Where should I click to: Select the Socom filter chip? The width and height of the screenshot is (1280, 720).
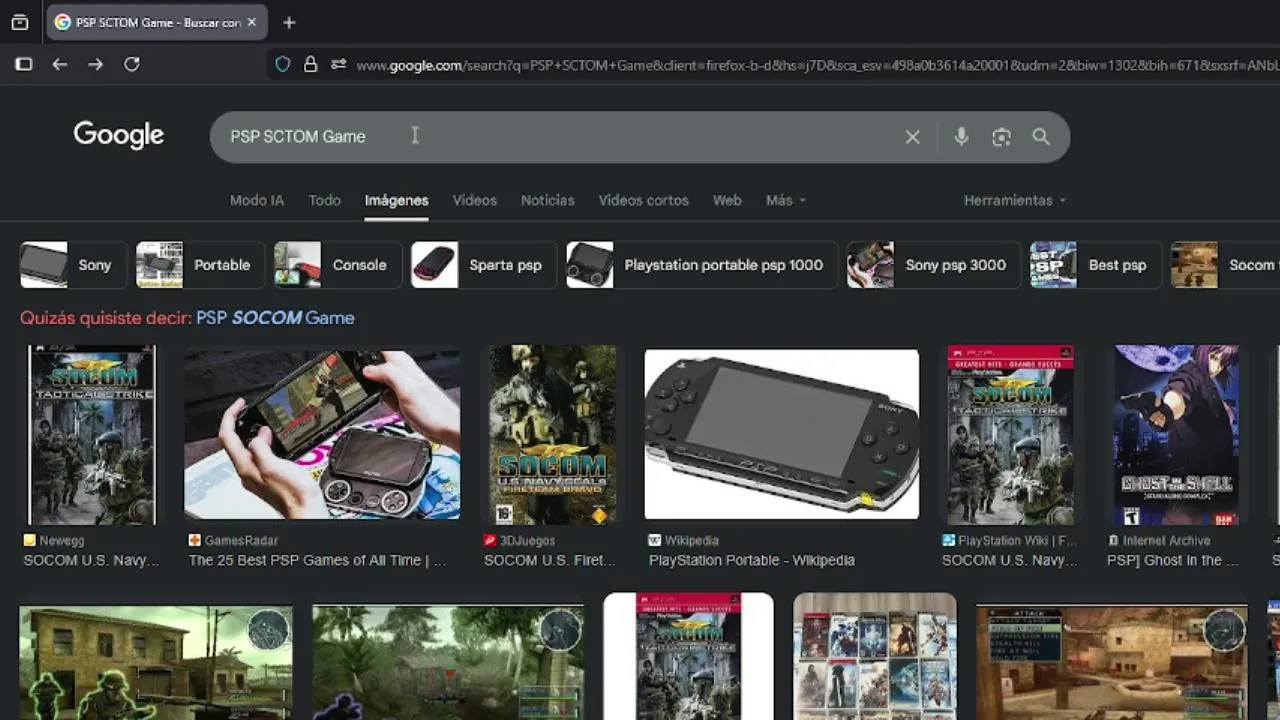click(x=1225, y=265)
